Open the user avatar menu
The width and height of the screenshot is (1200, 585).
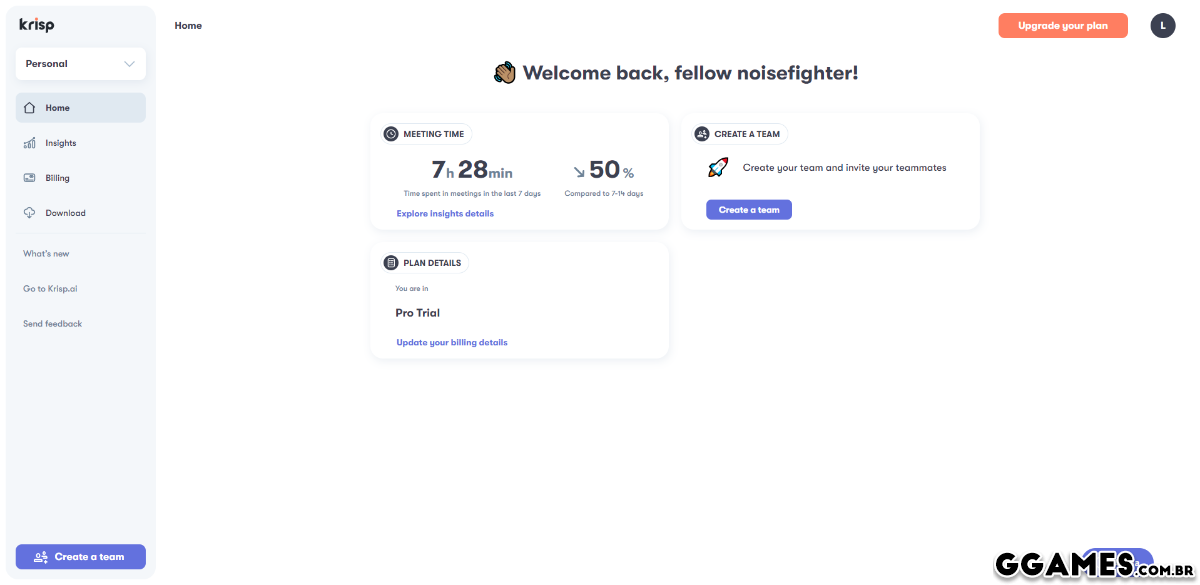[1163, 26]
